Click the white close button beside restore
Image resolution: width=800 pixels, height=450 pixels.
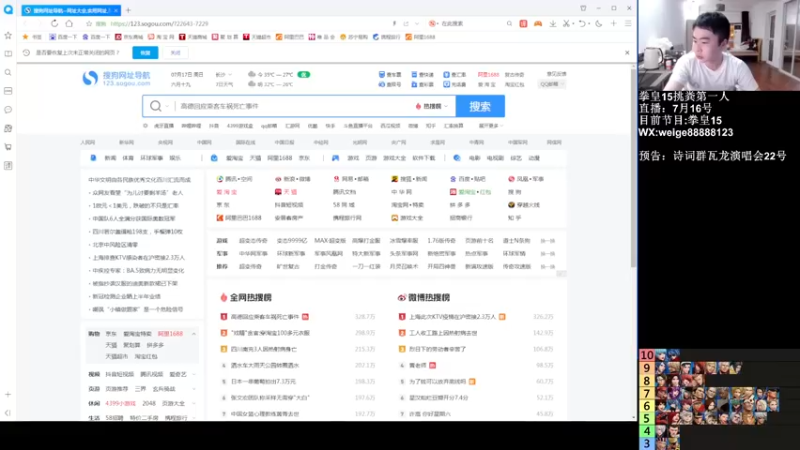click(176, 53)
